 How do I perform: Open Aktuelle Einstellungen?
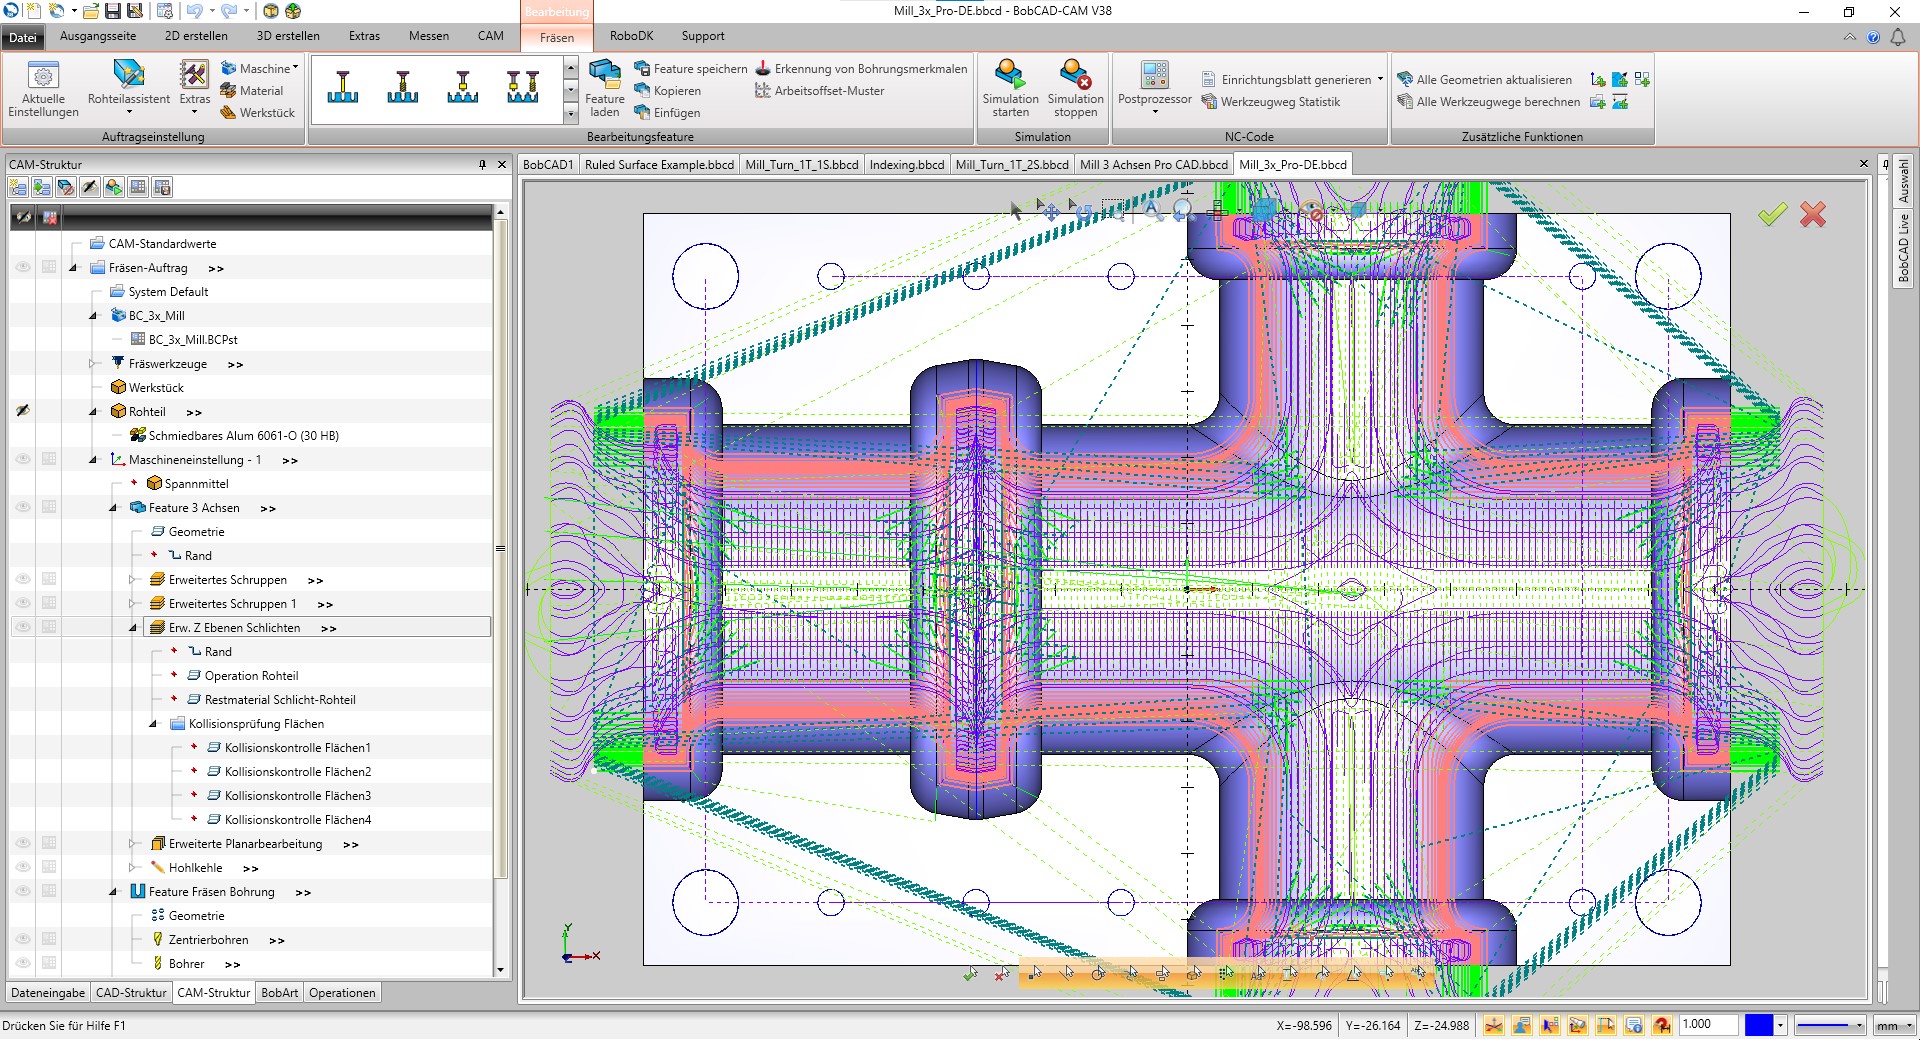tap(43, 88)
